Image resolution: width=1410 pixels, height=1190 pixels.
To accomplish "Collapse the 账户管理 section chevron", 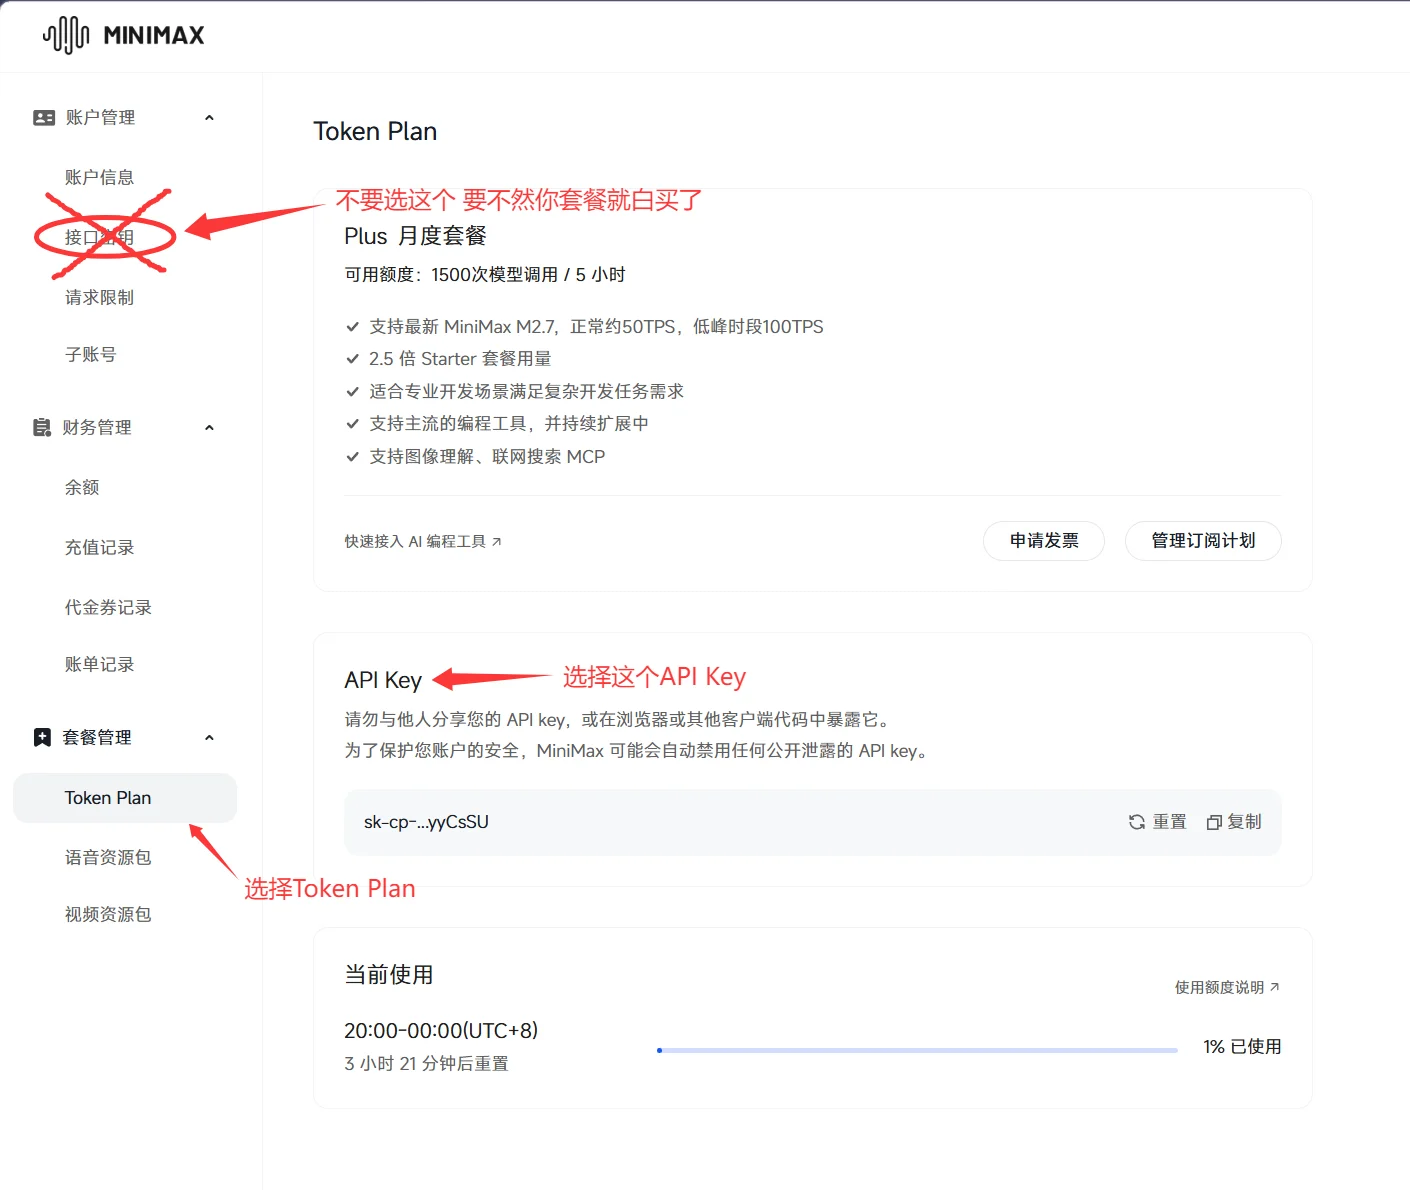I will (x=209, y=118).
